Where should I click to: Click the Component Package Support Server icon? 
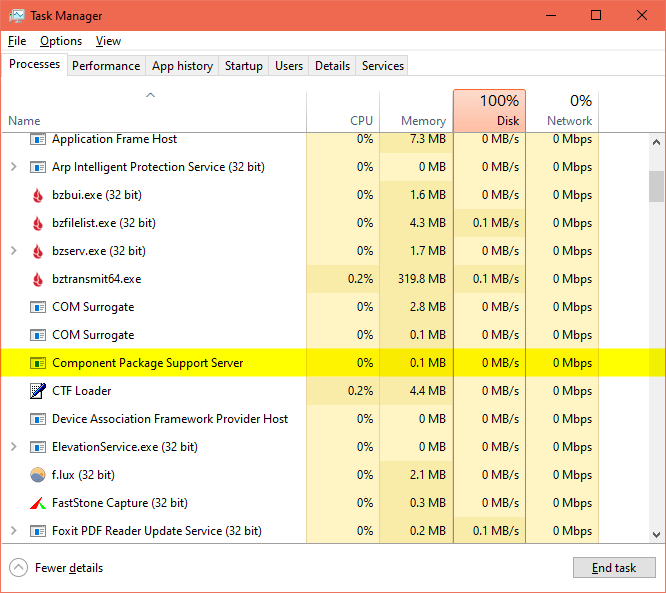38,363
